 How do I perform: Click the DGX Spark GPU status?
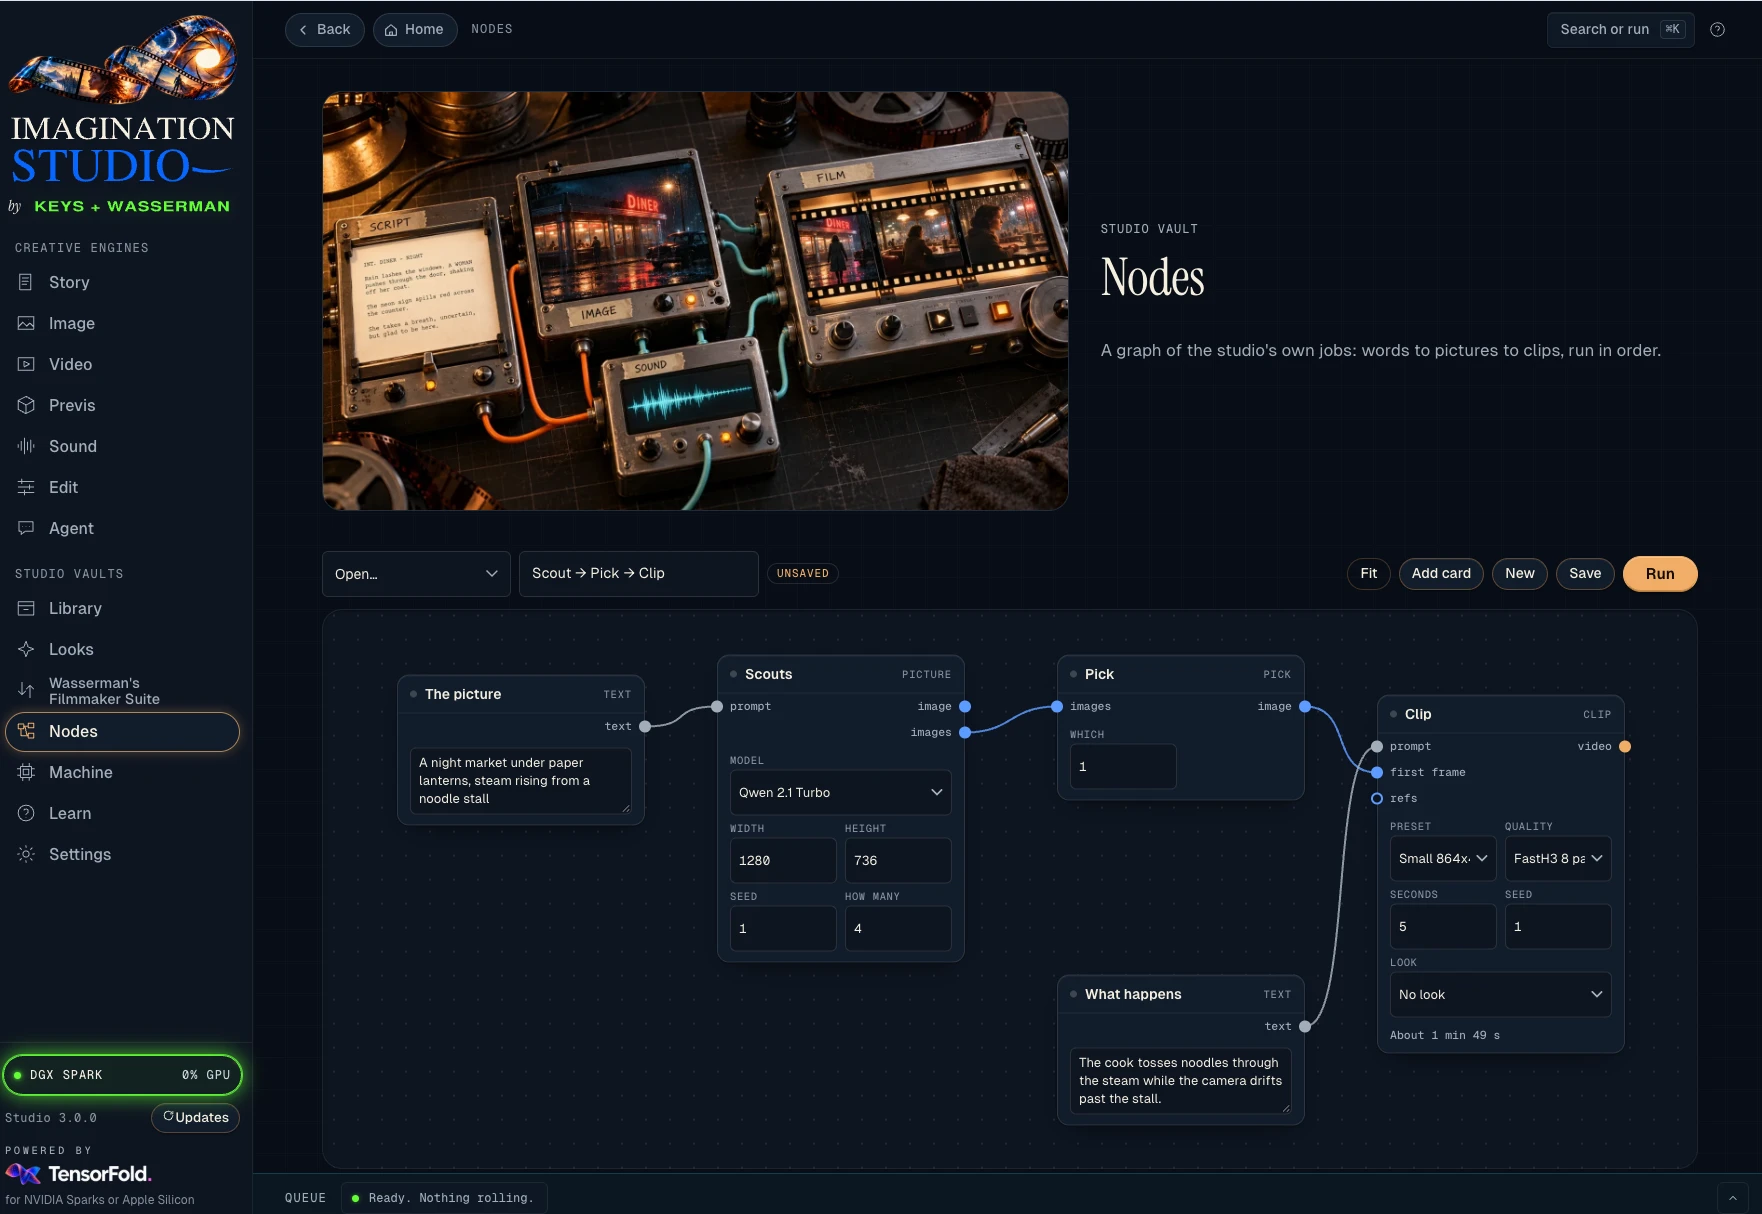click(x=122, y=1075)
